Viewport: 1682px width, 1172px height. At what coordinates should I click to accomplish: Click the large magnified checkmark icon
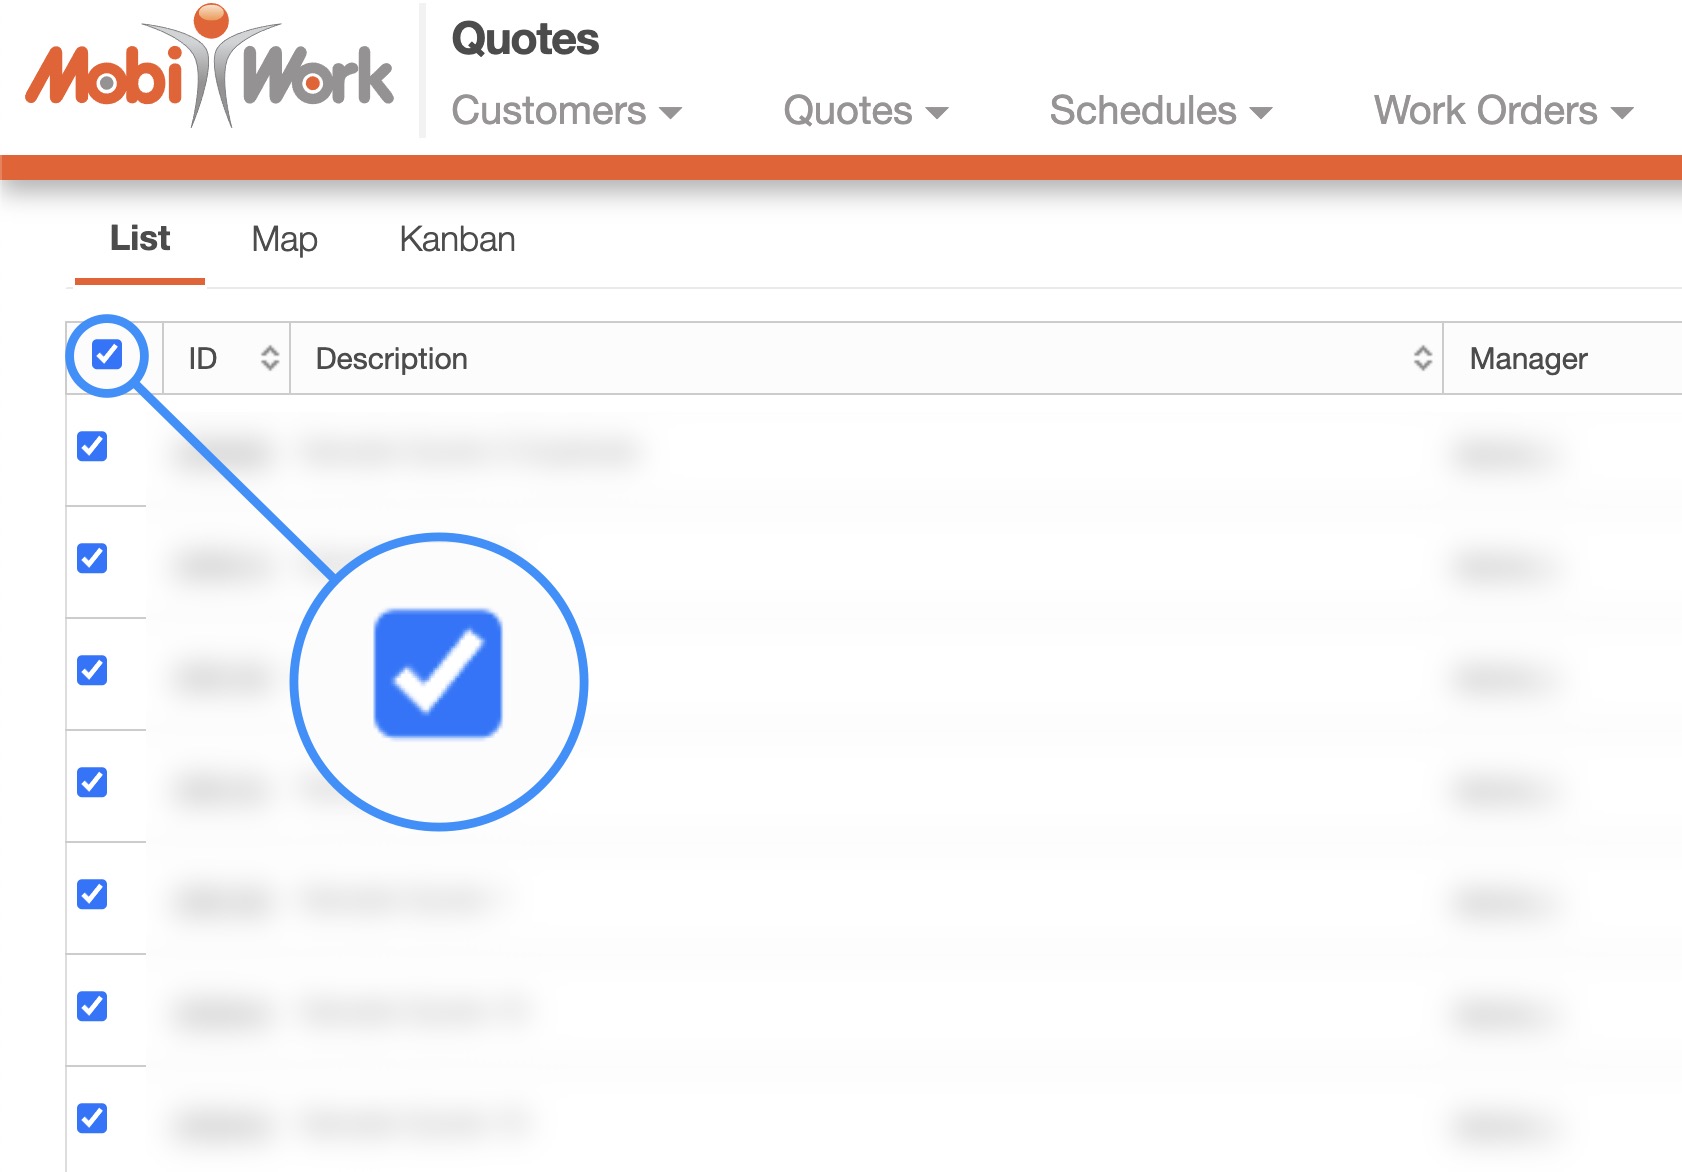(x=438, y=674)
